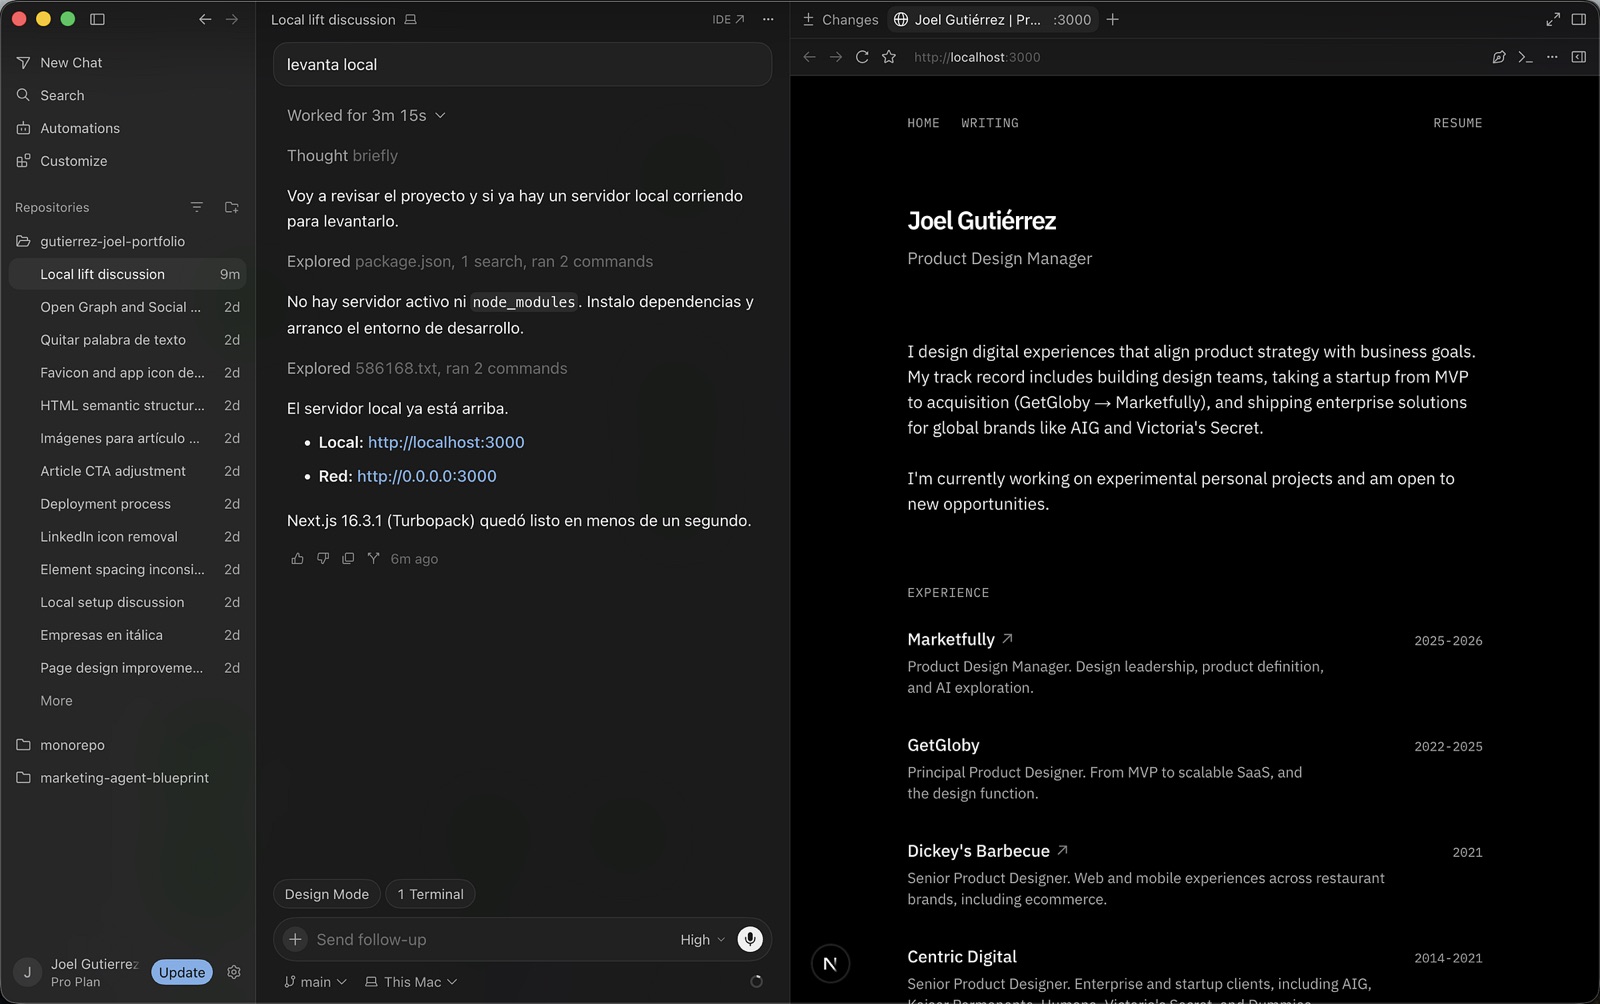This screenshot has height=1004, width=1600.
Task: Click the fork/branch icon under response
Action: 373,558
